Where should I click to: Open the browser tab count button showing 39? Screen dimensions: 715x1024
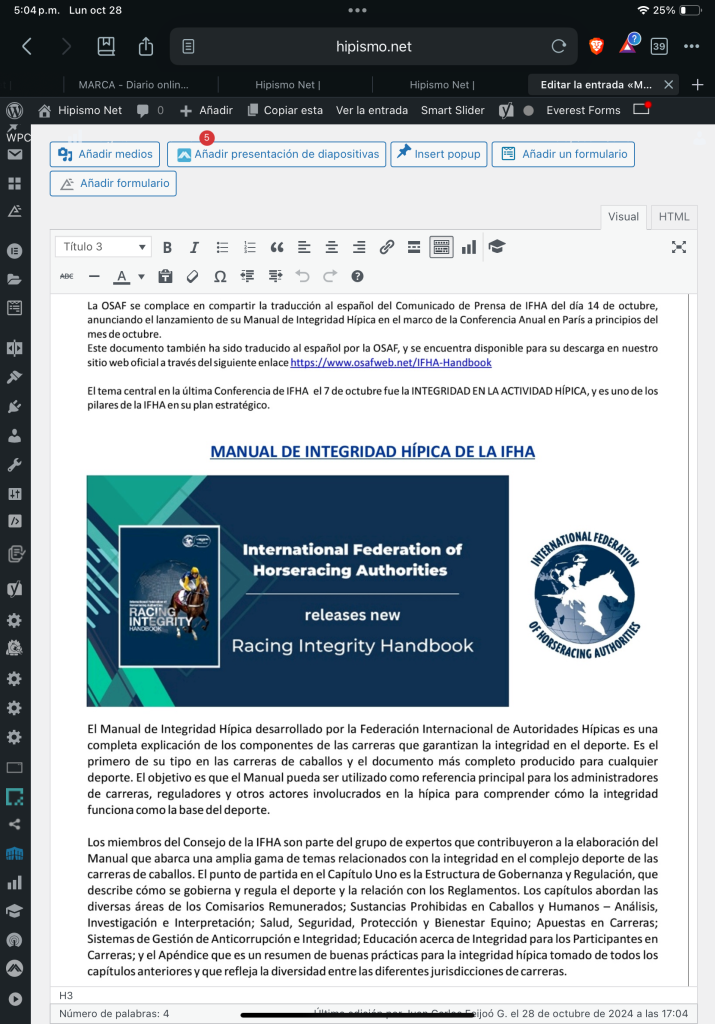tap(659, 46)
